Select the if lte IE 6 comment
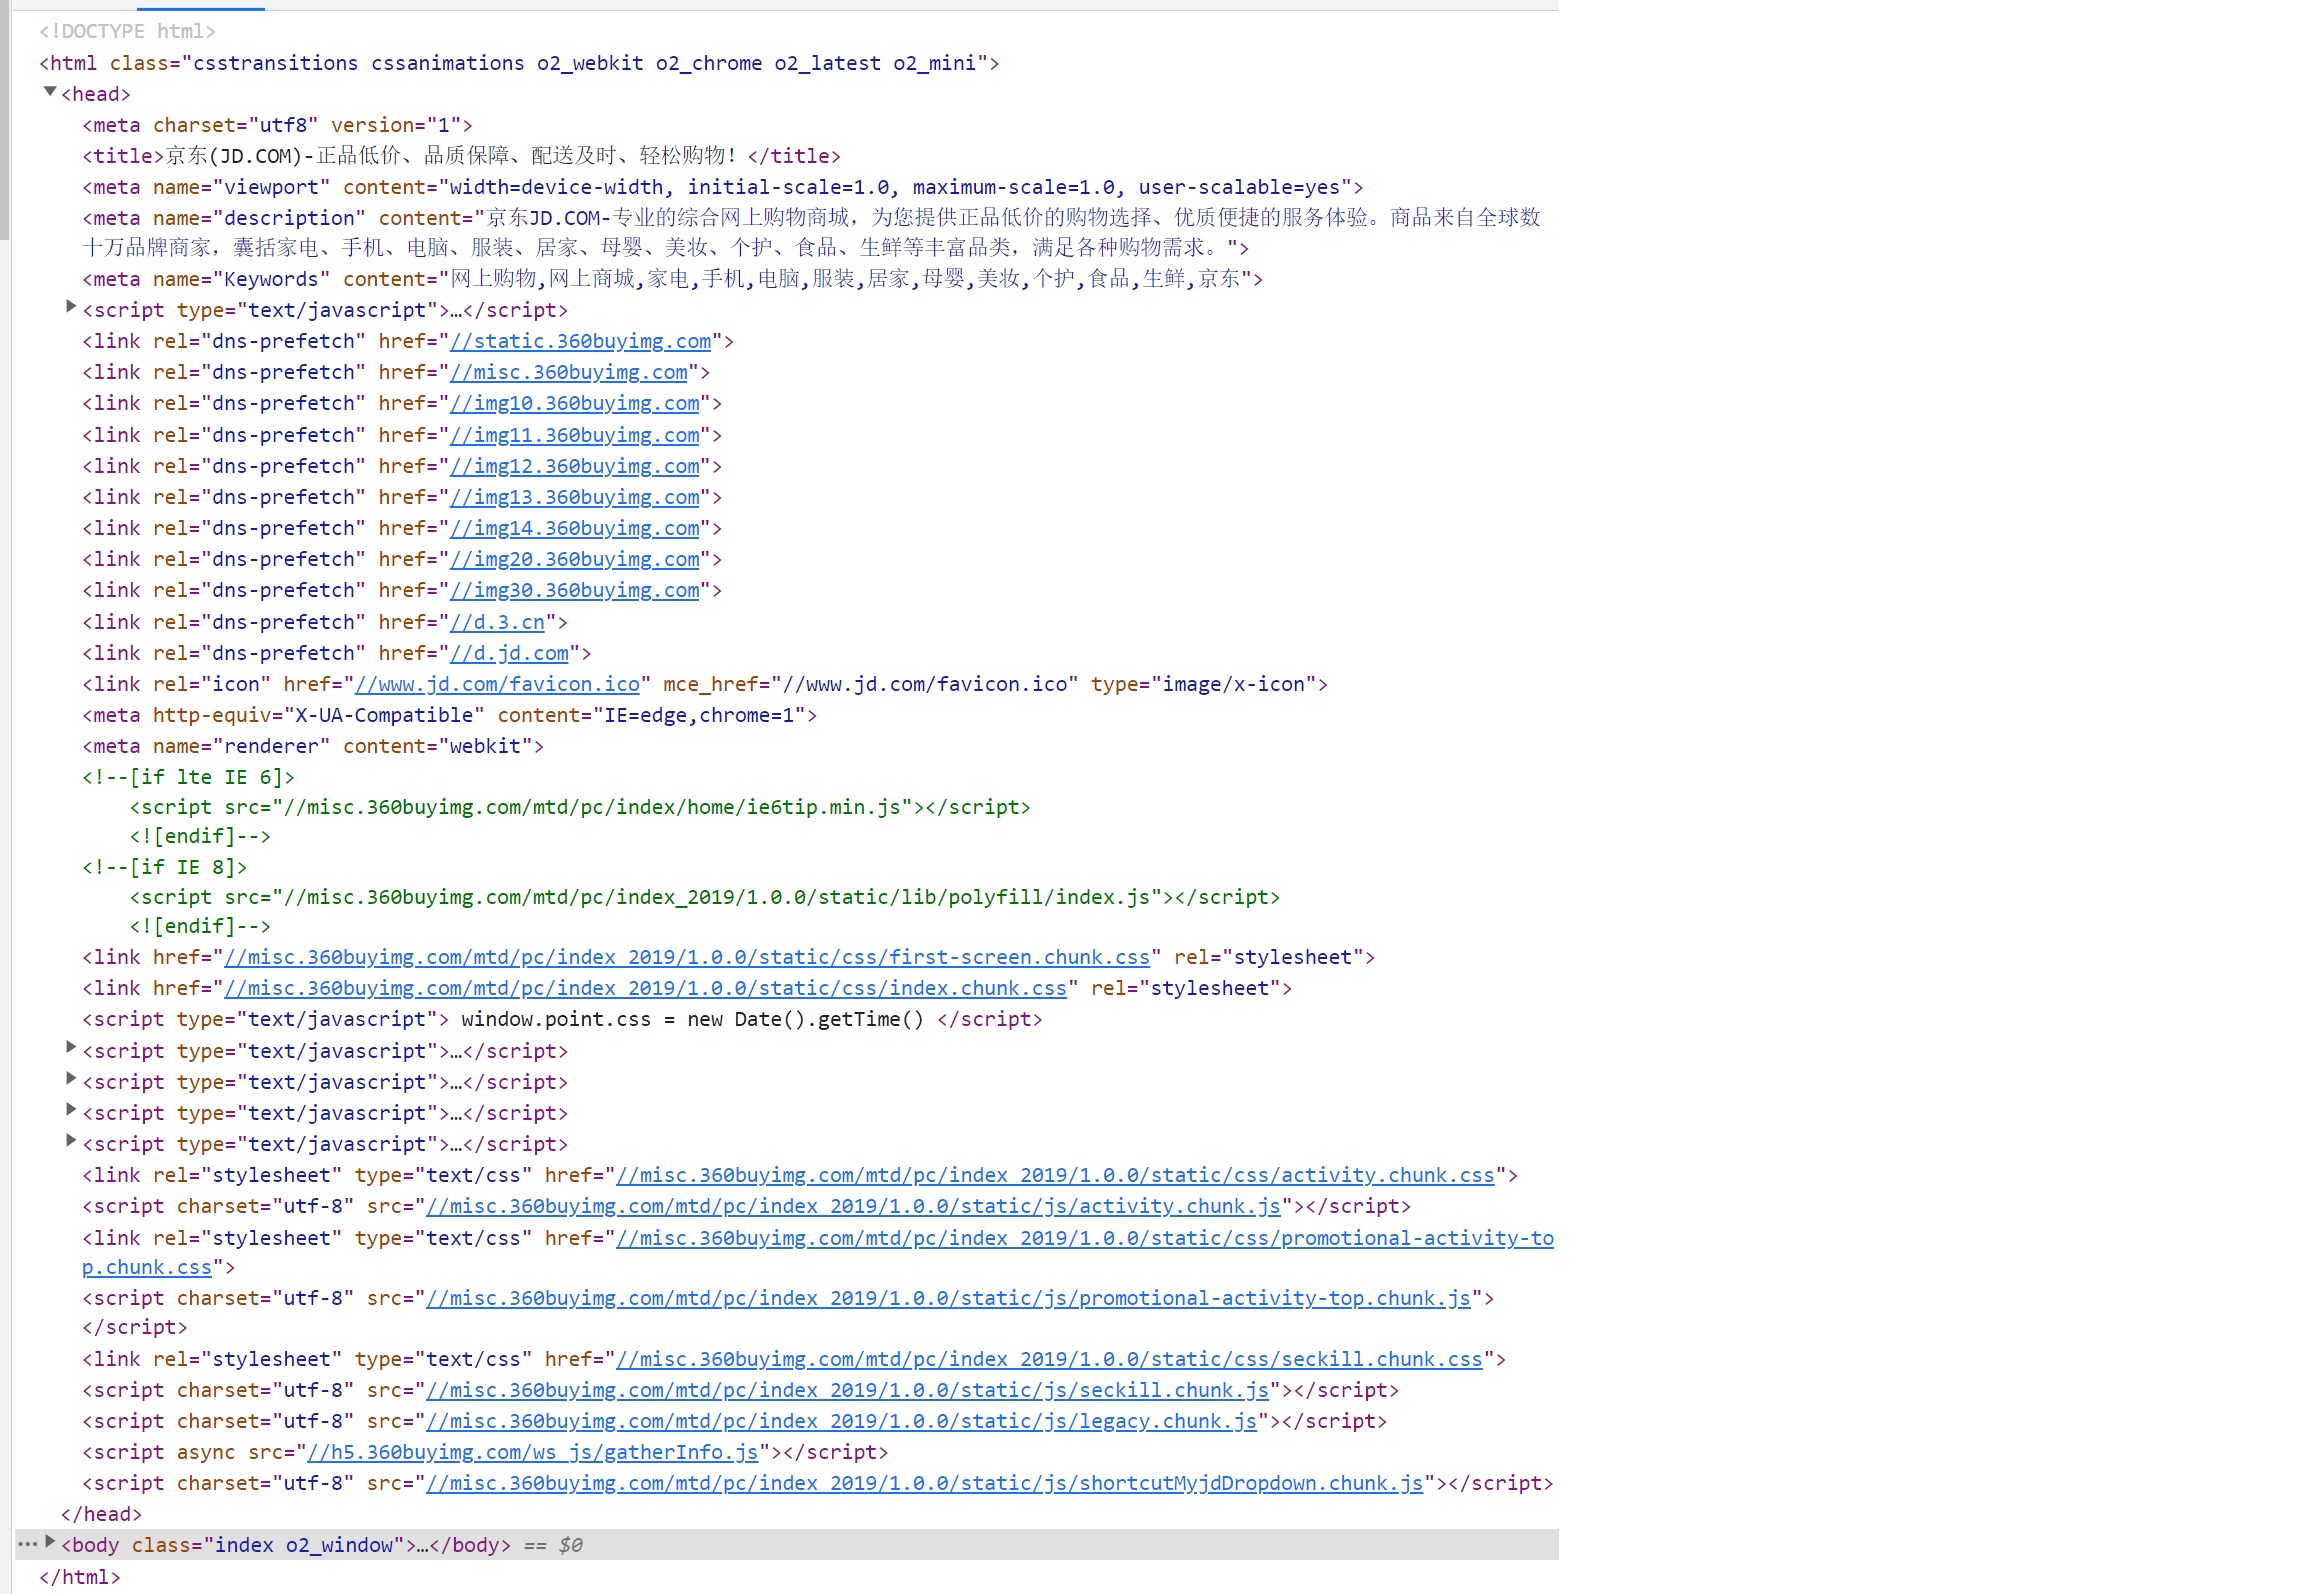2304x1594 pixels. pyautogui.click(x=188, y=777)
